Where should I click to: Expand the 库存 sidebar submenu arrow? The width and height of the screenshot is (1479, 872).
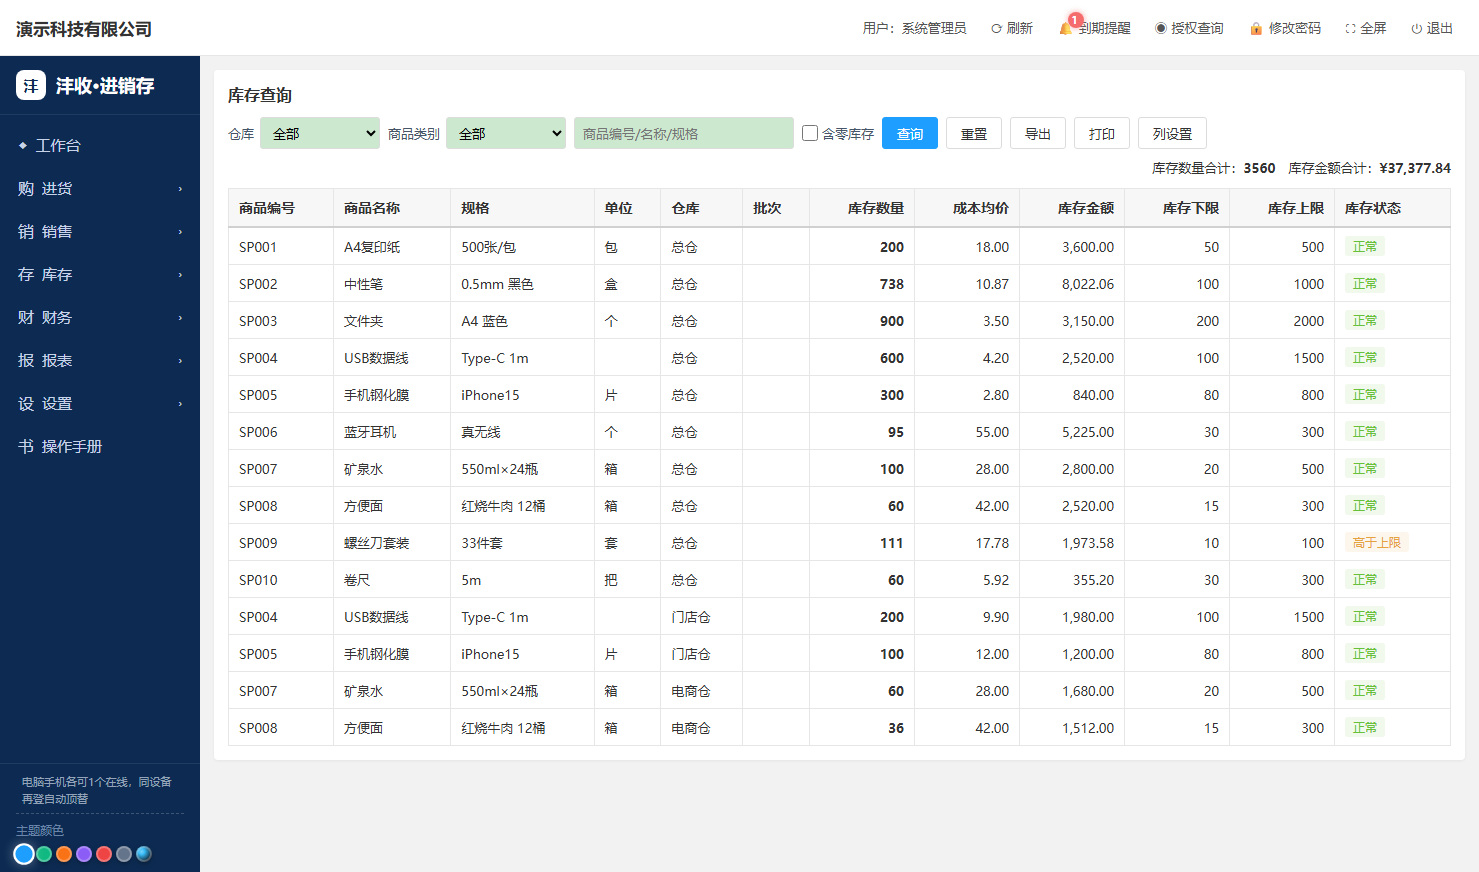[x=180, y=275]
